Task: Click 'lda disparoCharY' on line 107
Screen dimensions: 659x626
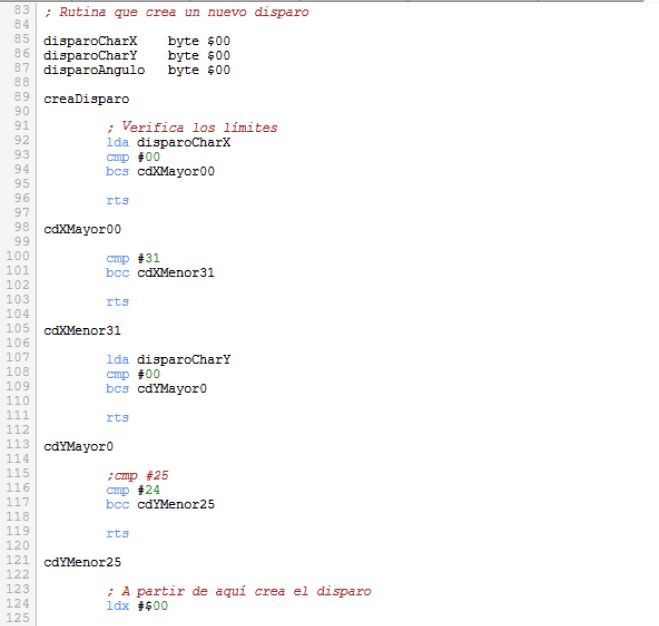Action: (168, 359)
